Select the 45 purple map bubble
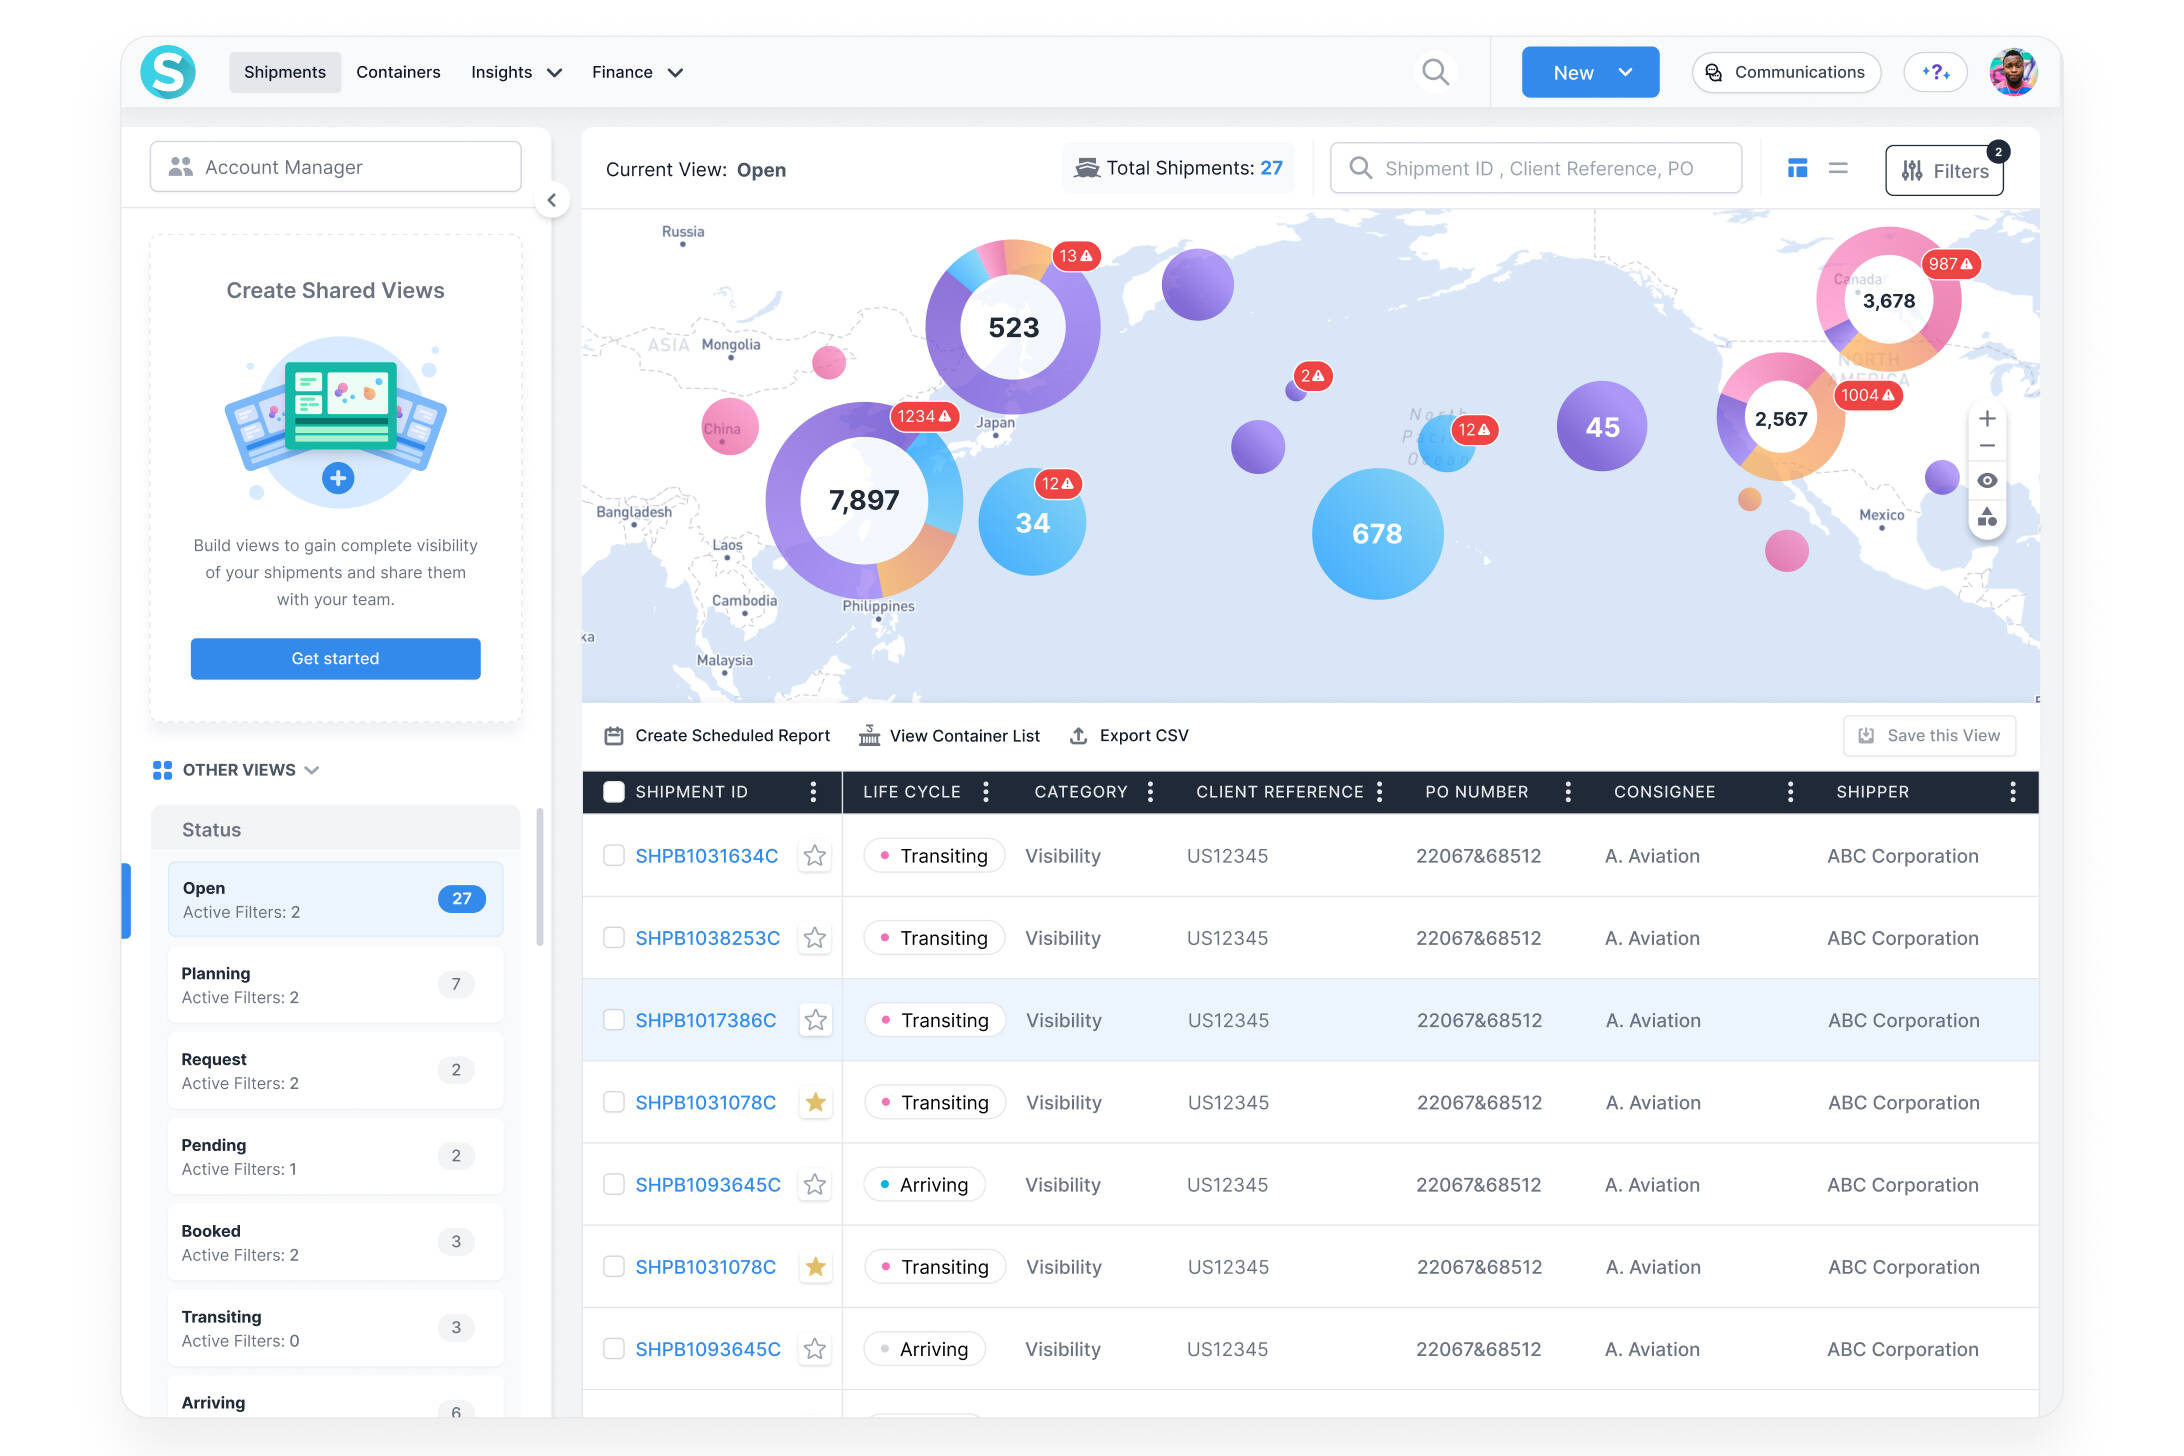This screenshot has width=2184, height=1456. tap(1602, 427)
